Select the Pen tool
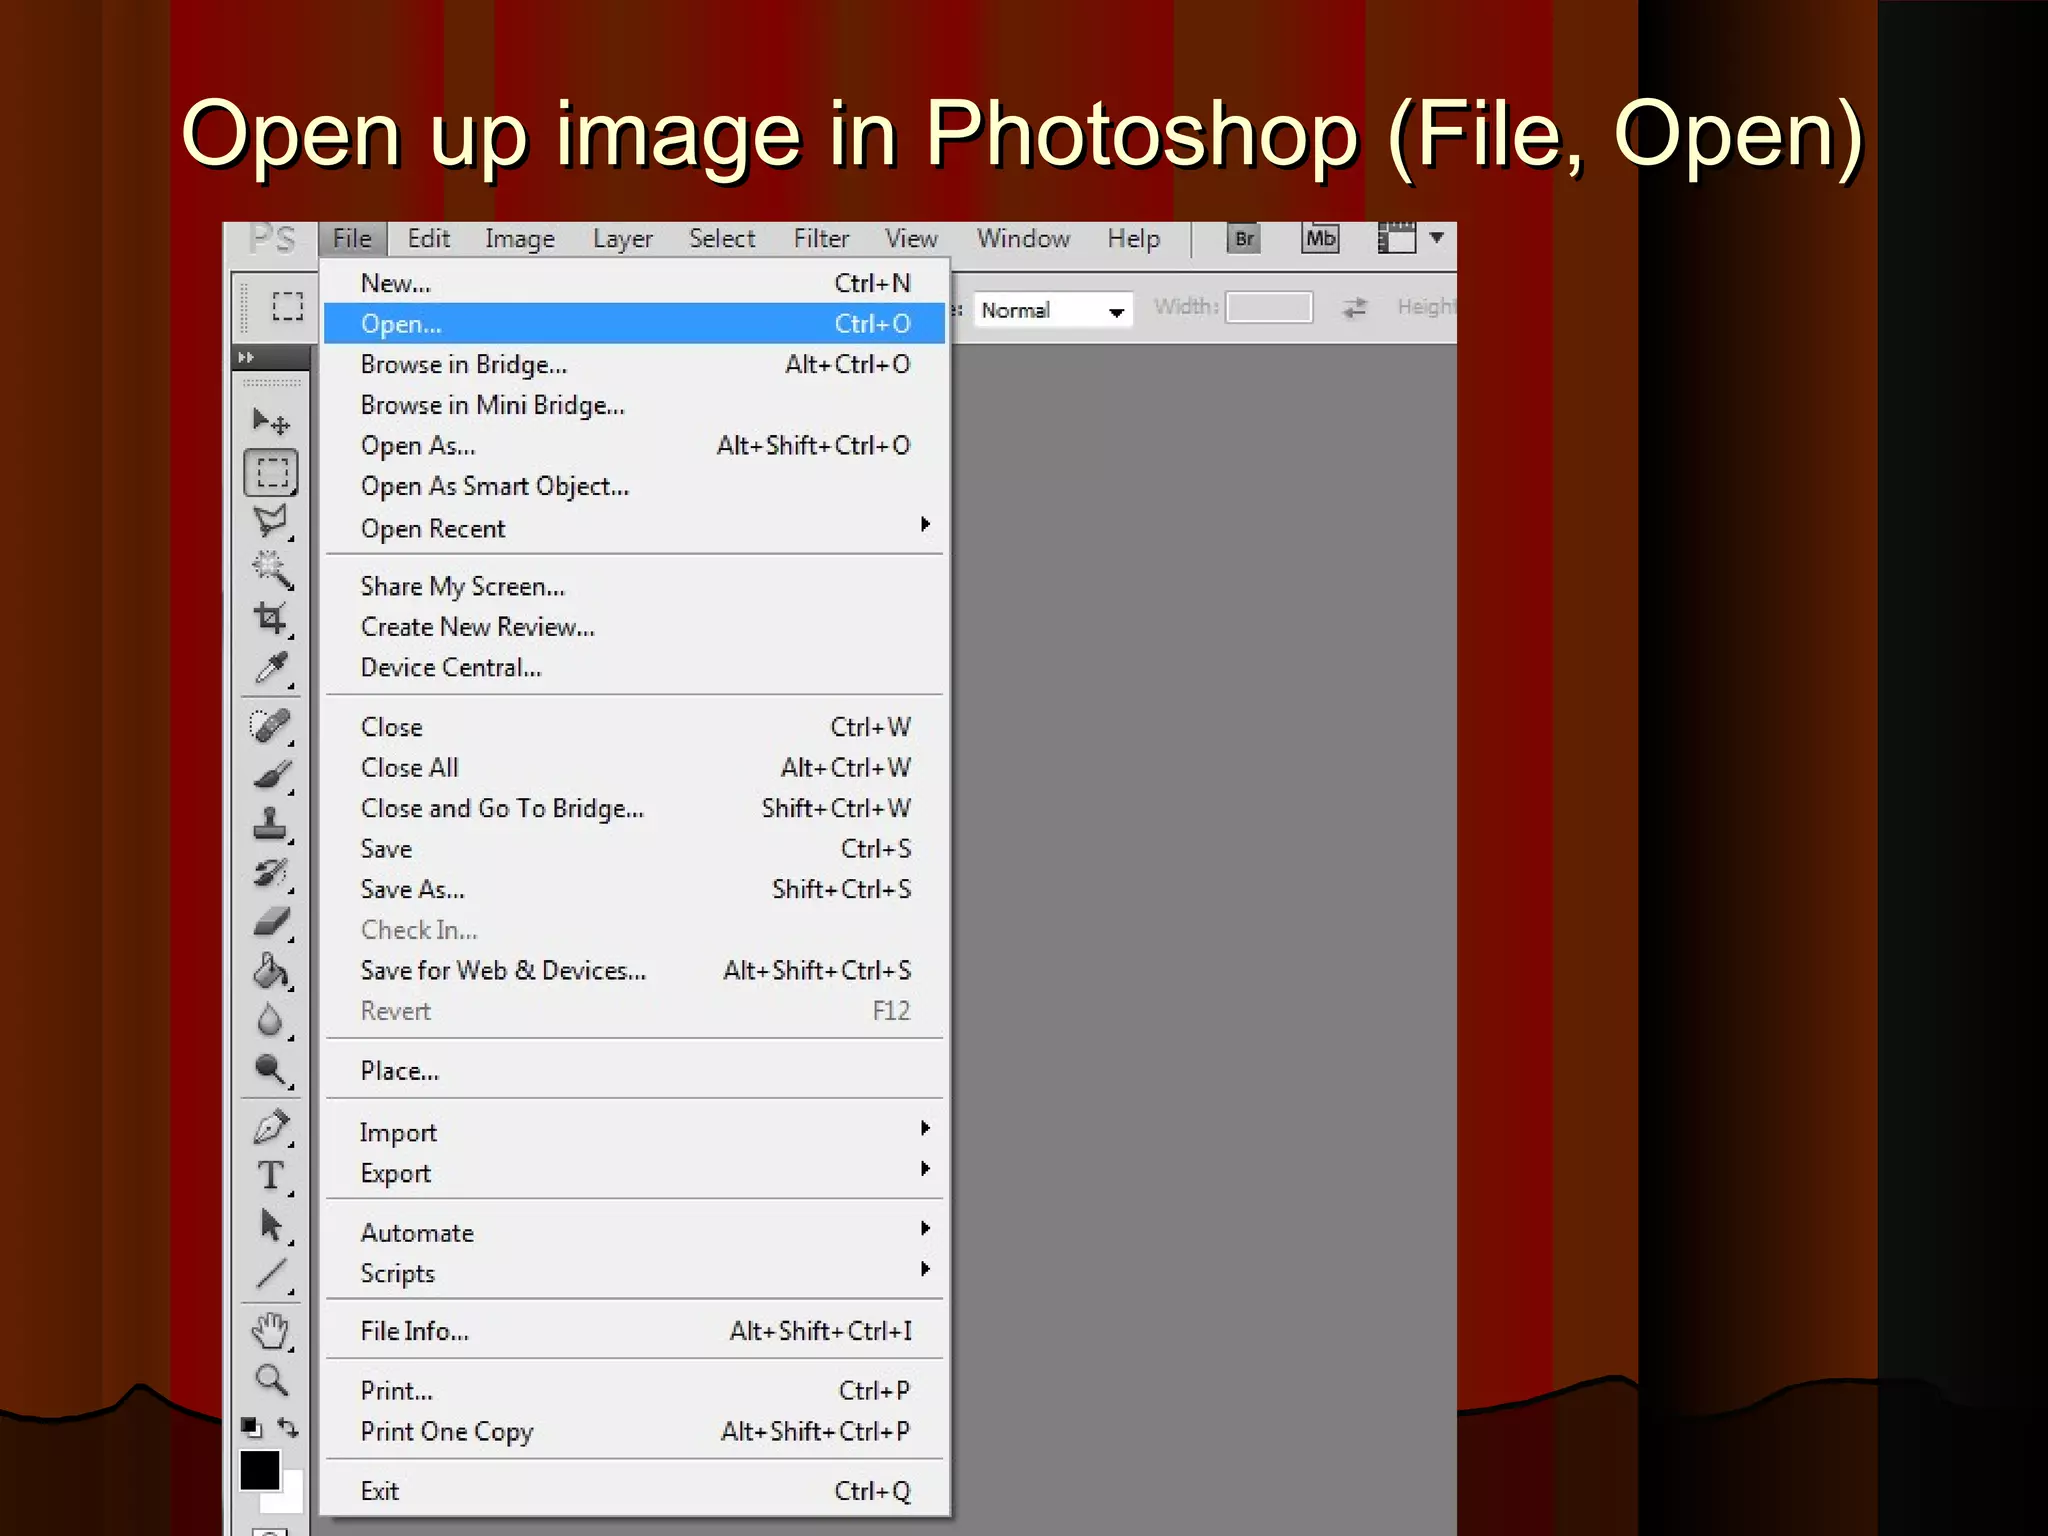Viewport: 2048px width, 1536px height. click(x=271, y=1127)
